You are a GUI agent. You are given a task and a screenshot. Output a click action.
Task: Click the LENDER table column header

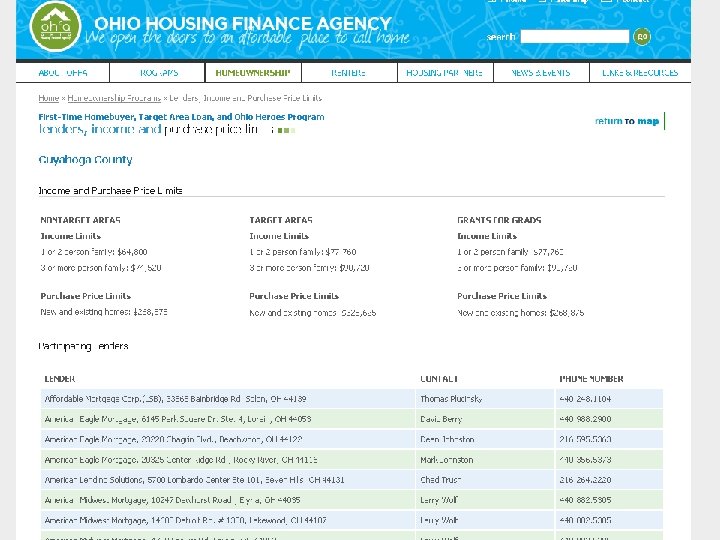60,379
